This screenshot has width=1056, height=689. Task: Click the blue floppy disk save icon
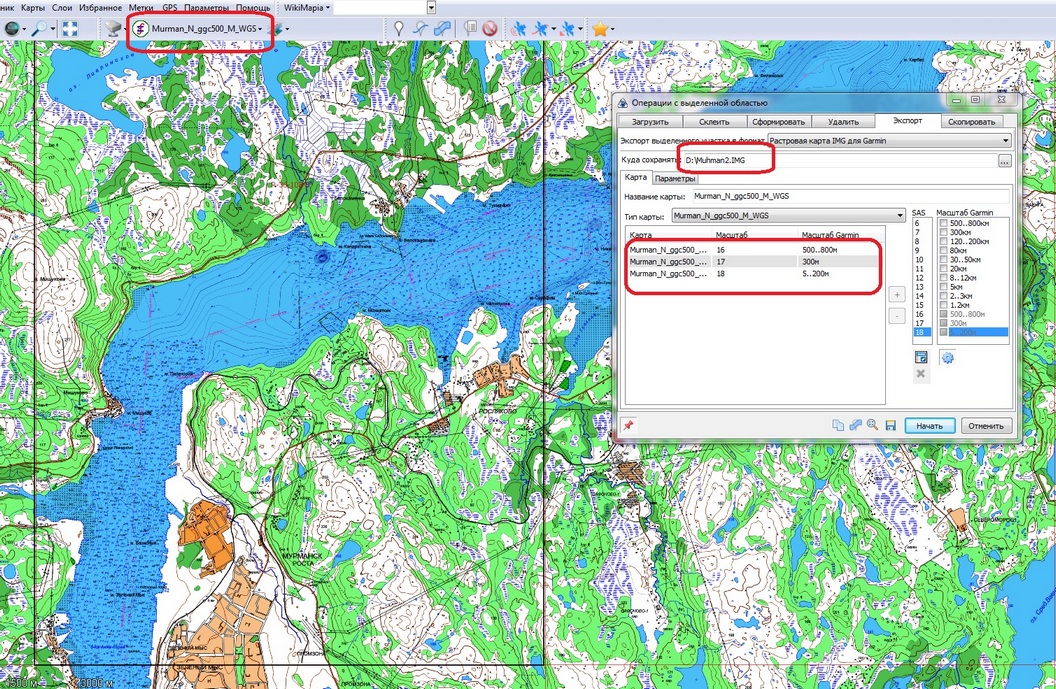coord(890,425)
